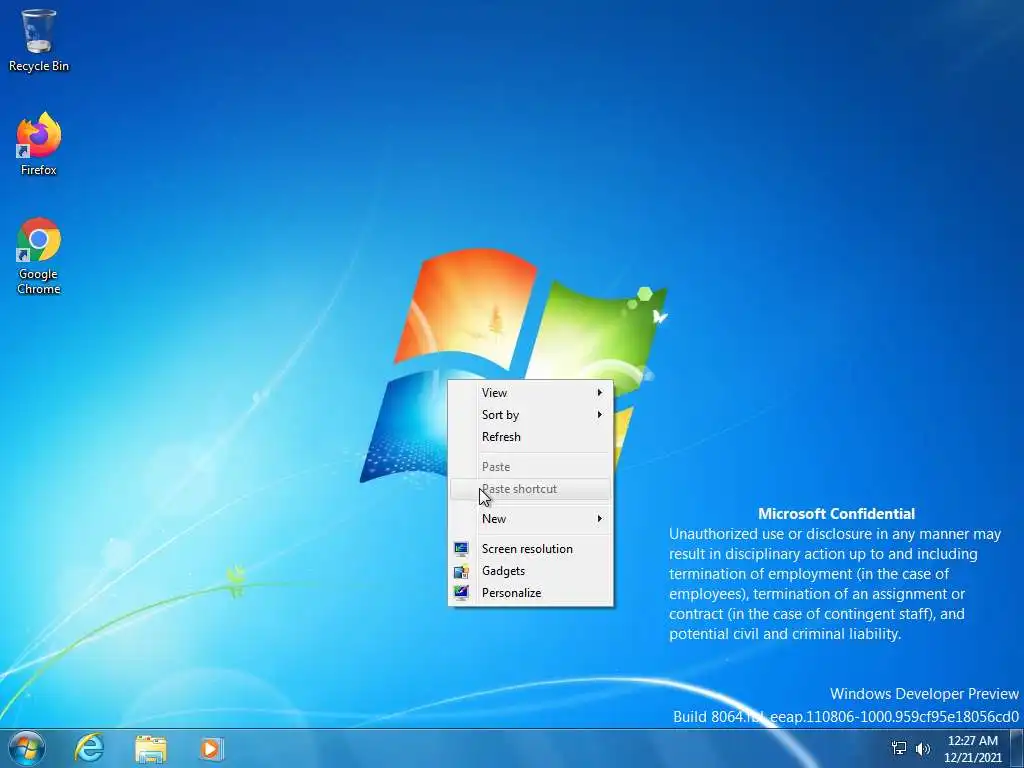Launch Windows Media Player from taskbar
Image resolution: width=1024 pixels, height=768 pixels.
pos(211,748)
